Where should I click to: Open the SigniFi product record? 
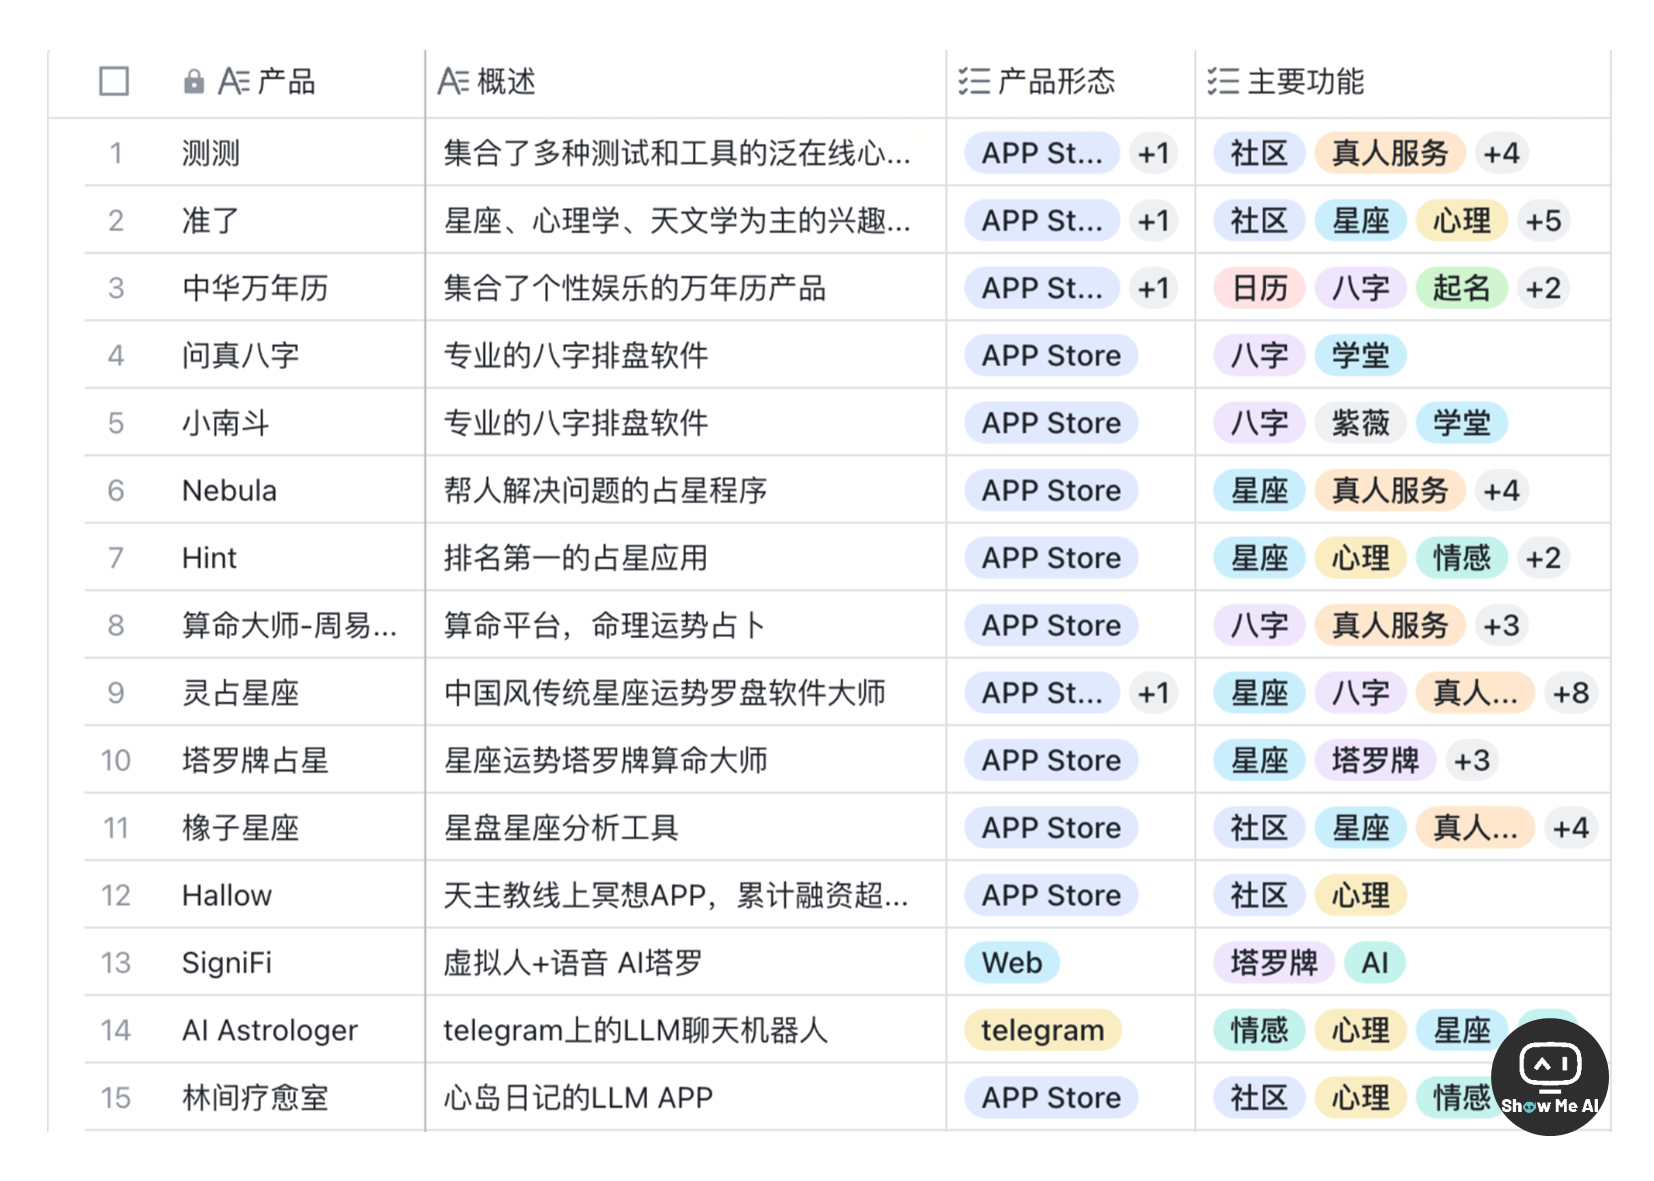226,963
